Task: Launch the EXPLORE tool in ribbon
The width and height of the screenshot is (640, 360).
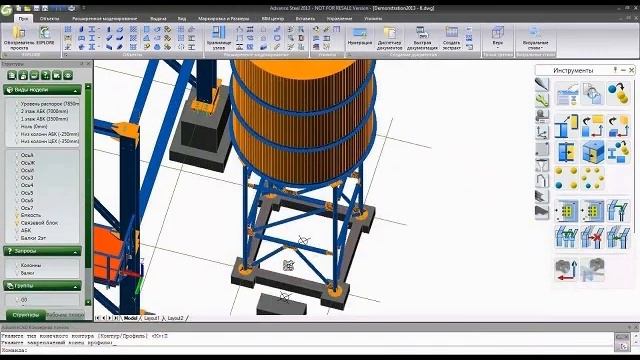Action: click(45, 35)
